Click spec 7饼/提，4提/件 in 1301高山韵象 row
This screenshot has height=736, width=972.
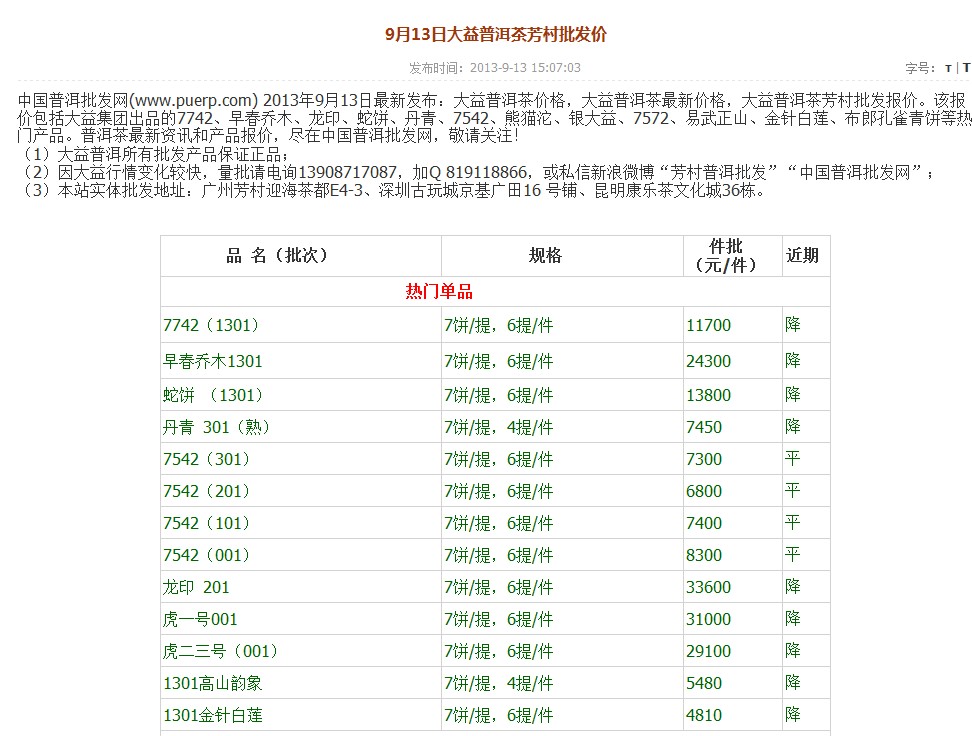click(x=498, y=683)
